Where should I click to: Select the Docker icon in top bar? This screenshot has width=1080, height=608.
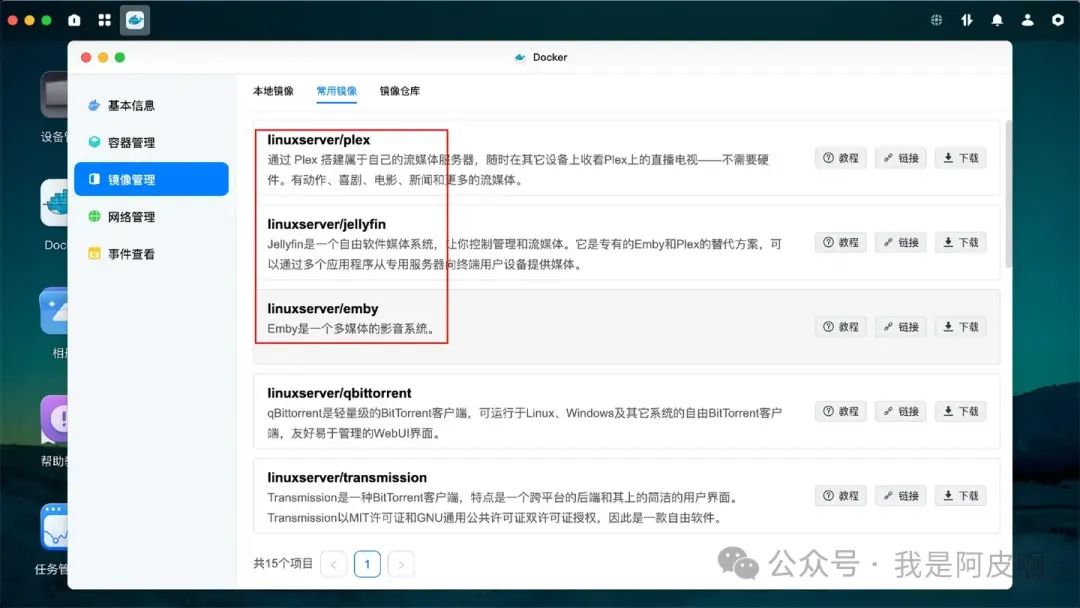click(135, 20)
